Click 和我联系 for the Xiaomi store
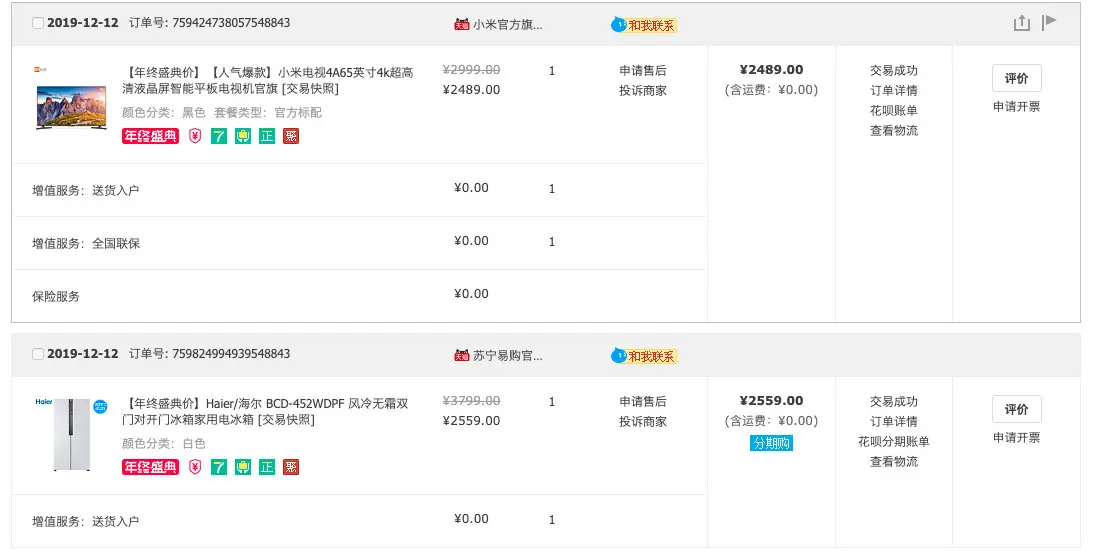 [644, 25]
